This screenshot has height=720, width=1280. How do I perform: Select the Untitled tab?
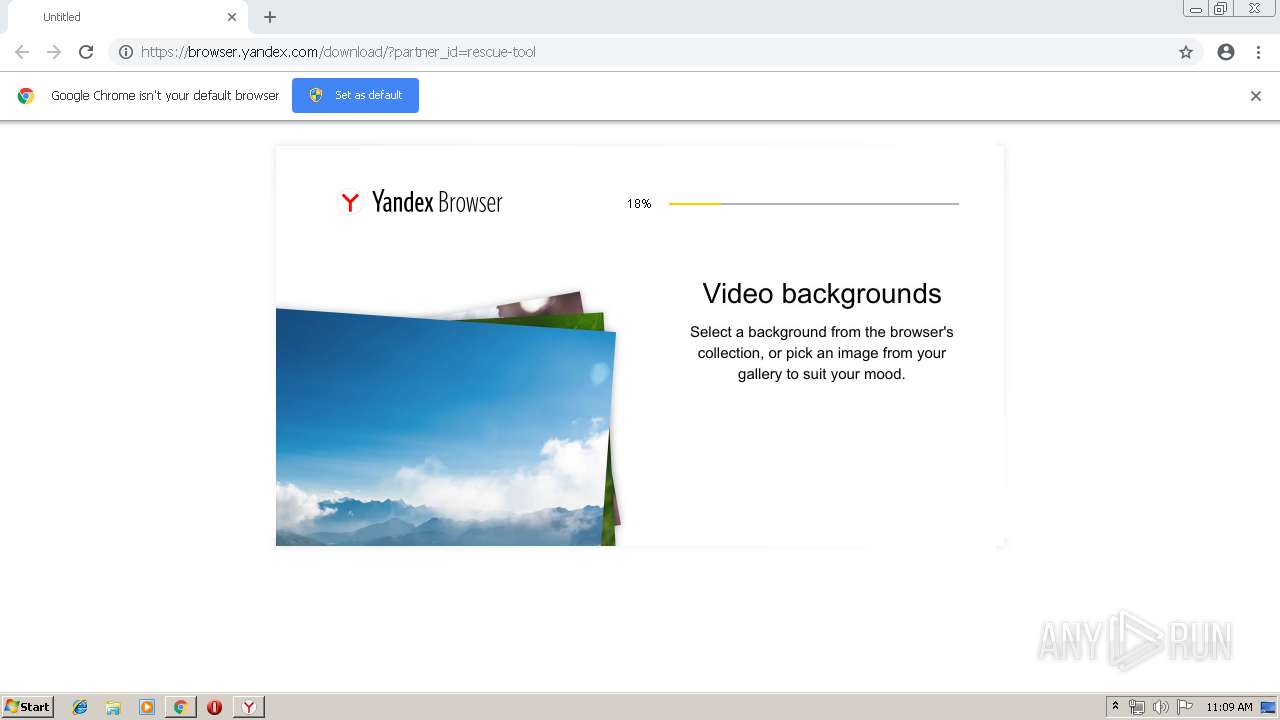click(128, 17)
